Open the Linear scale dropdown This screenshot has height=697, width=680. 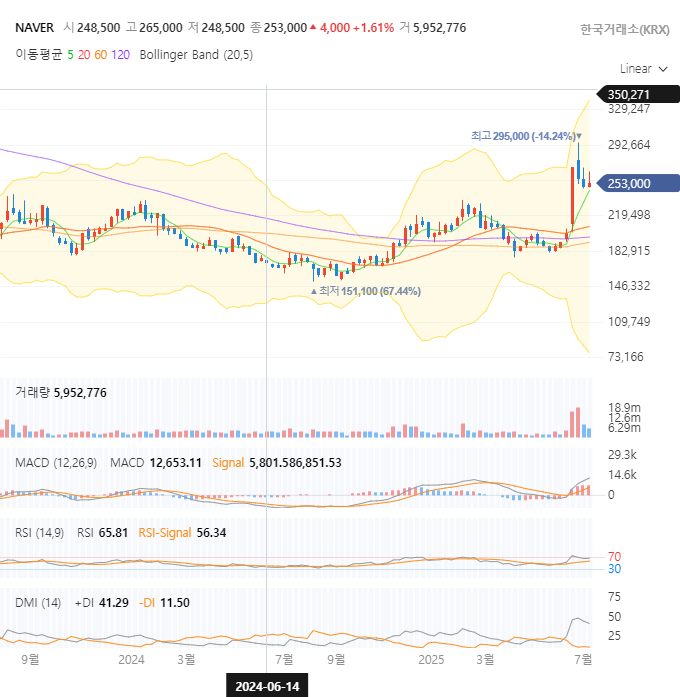(644, 69)
